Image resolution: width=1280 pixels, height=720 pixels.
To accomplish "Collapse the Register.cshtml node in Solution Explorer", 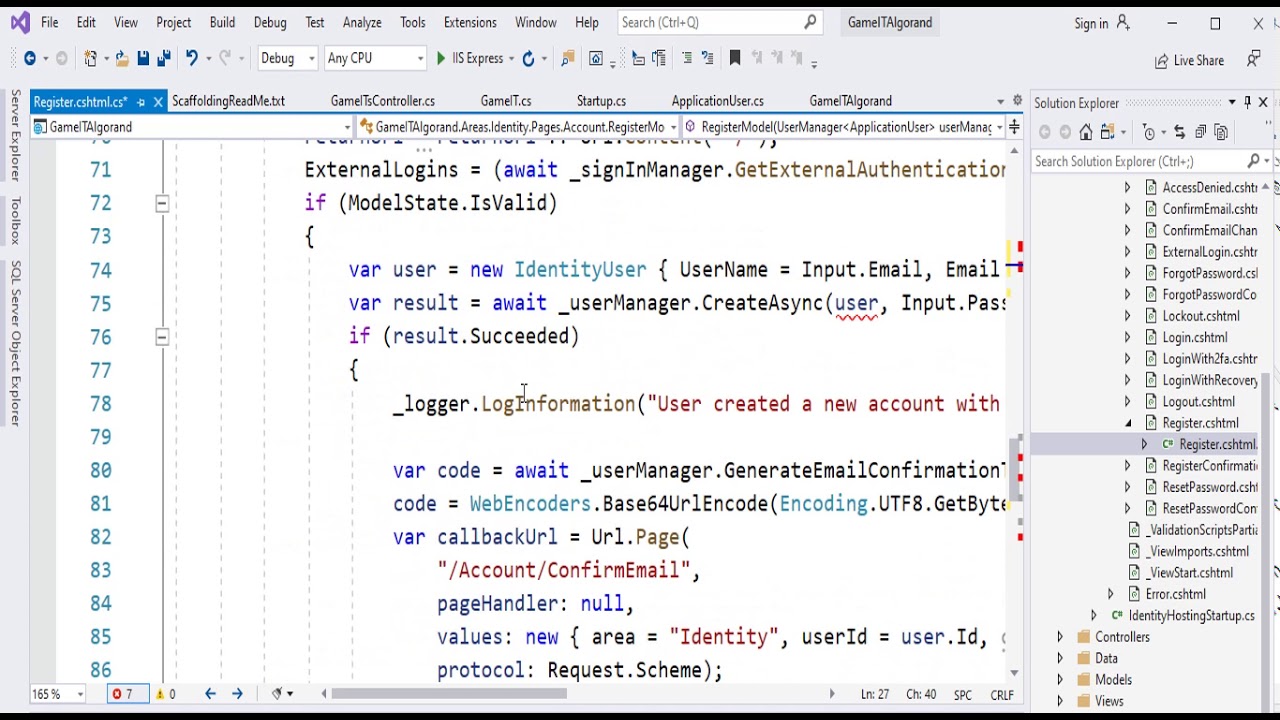I will (x=1128, y=423).
